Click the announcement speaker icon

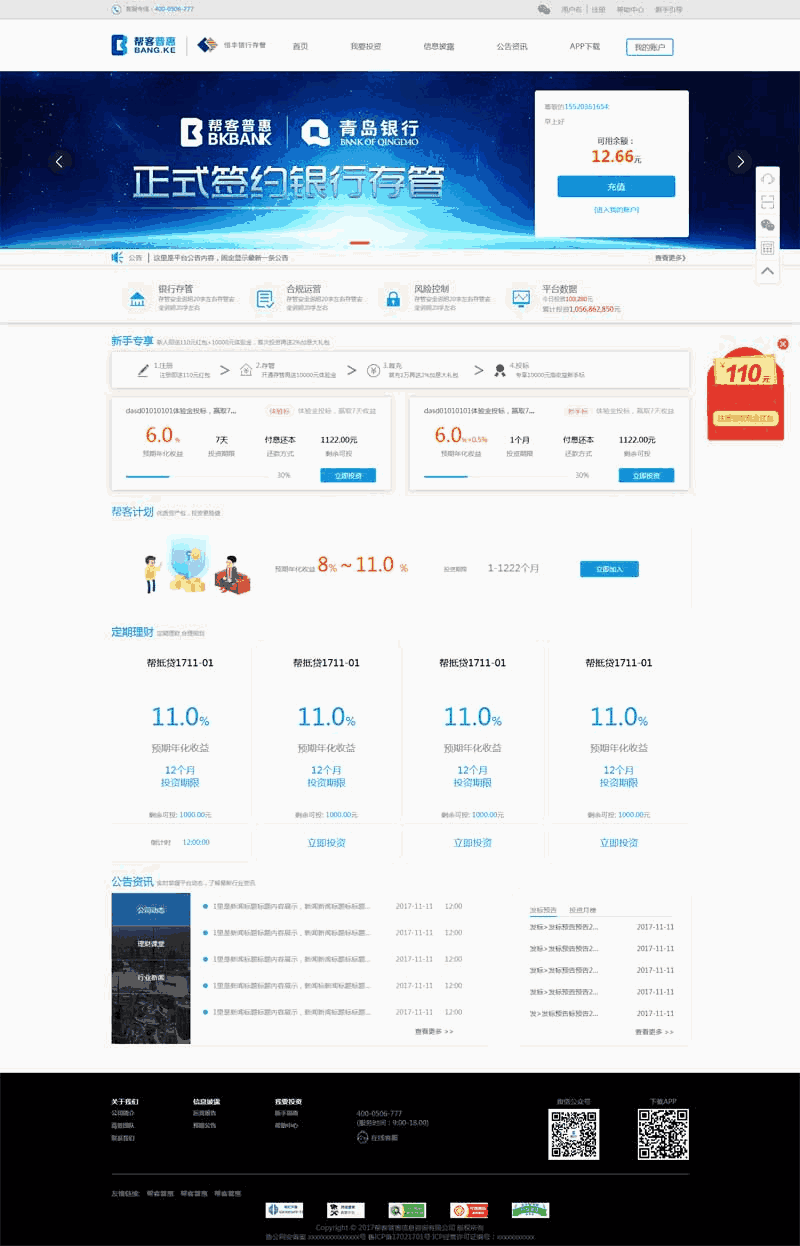[117, 258]
